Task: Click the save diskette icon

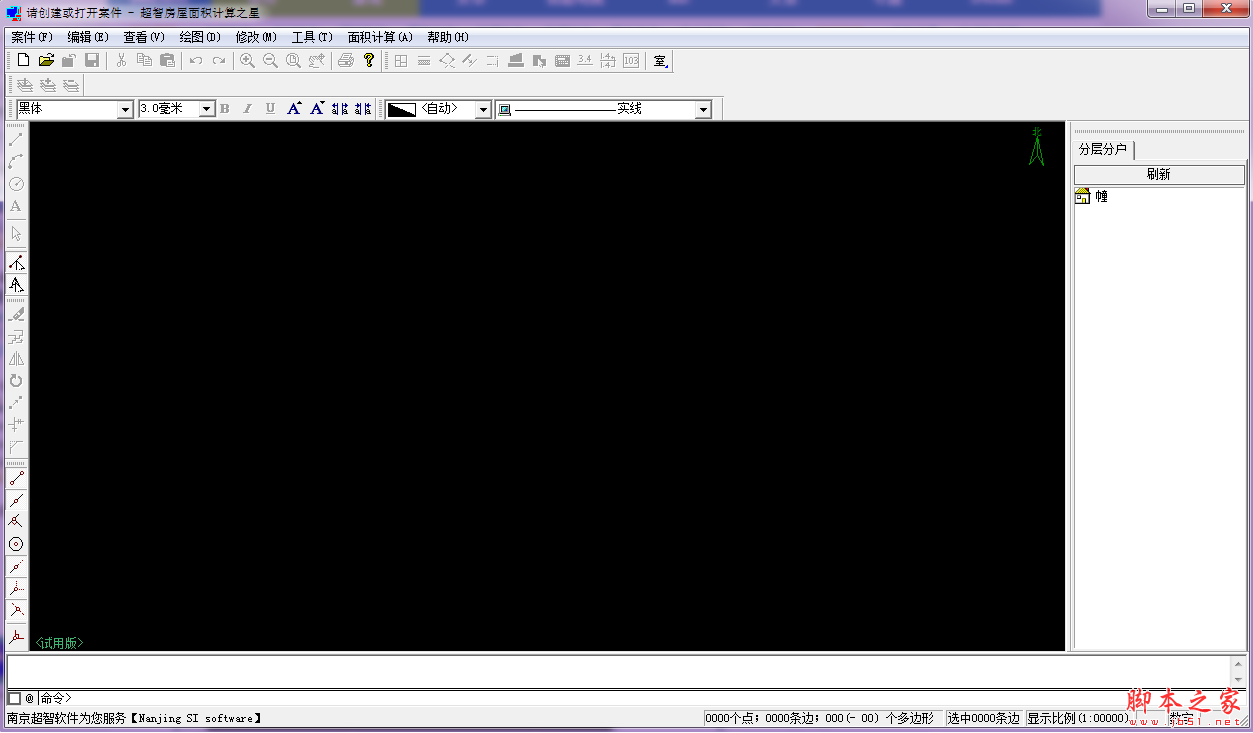Action: click(x=91, y=60)
